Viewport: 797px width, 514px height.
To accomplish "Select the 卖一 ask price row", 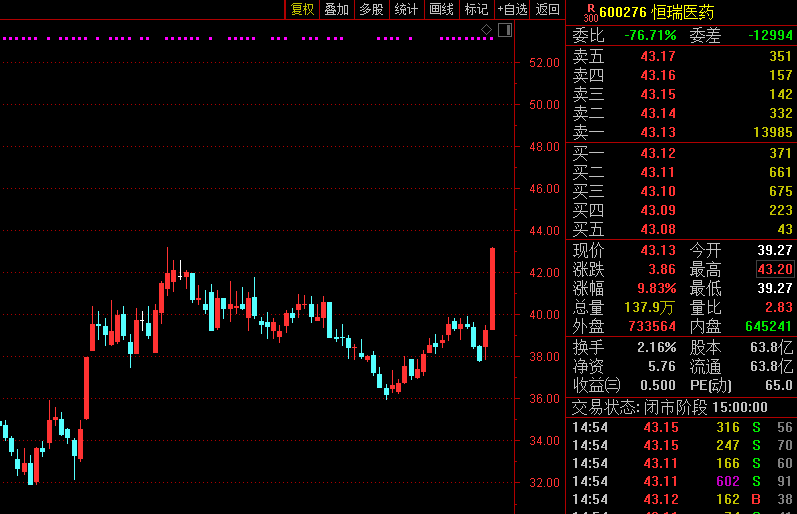I will pos(682,133).
